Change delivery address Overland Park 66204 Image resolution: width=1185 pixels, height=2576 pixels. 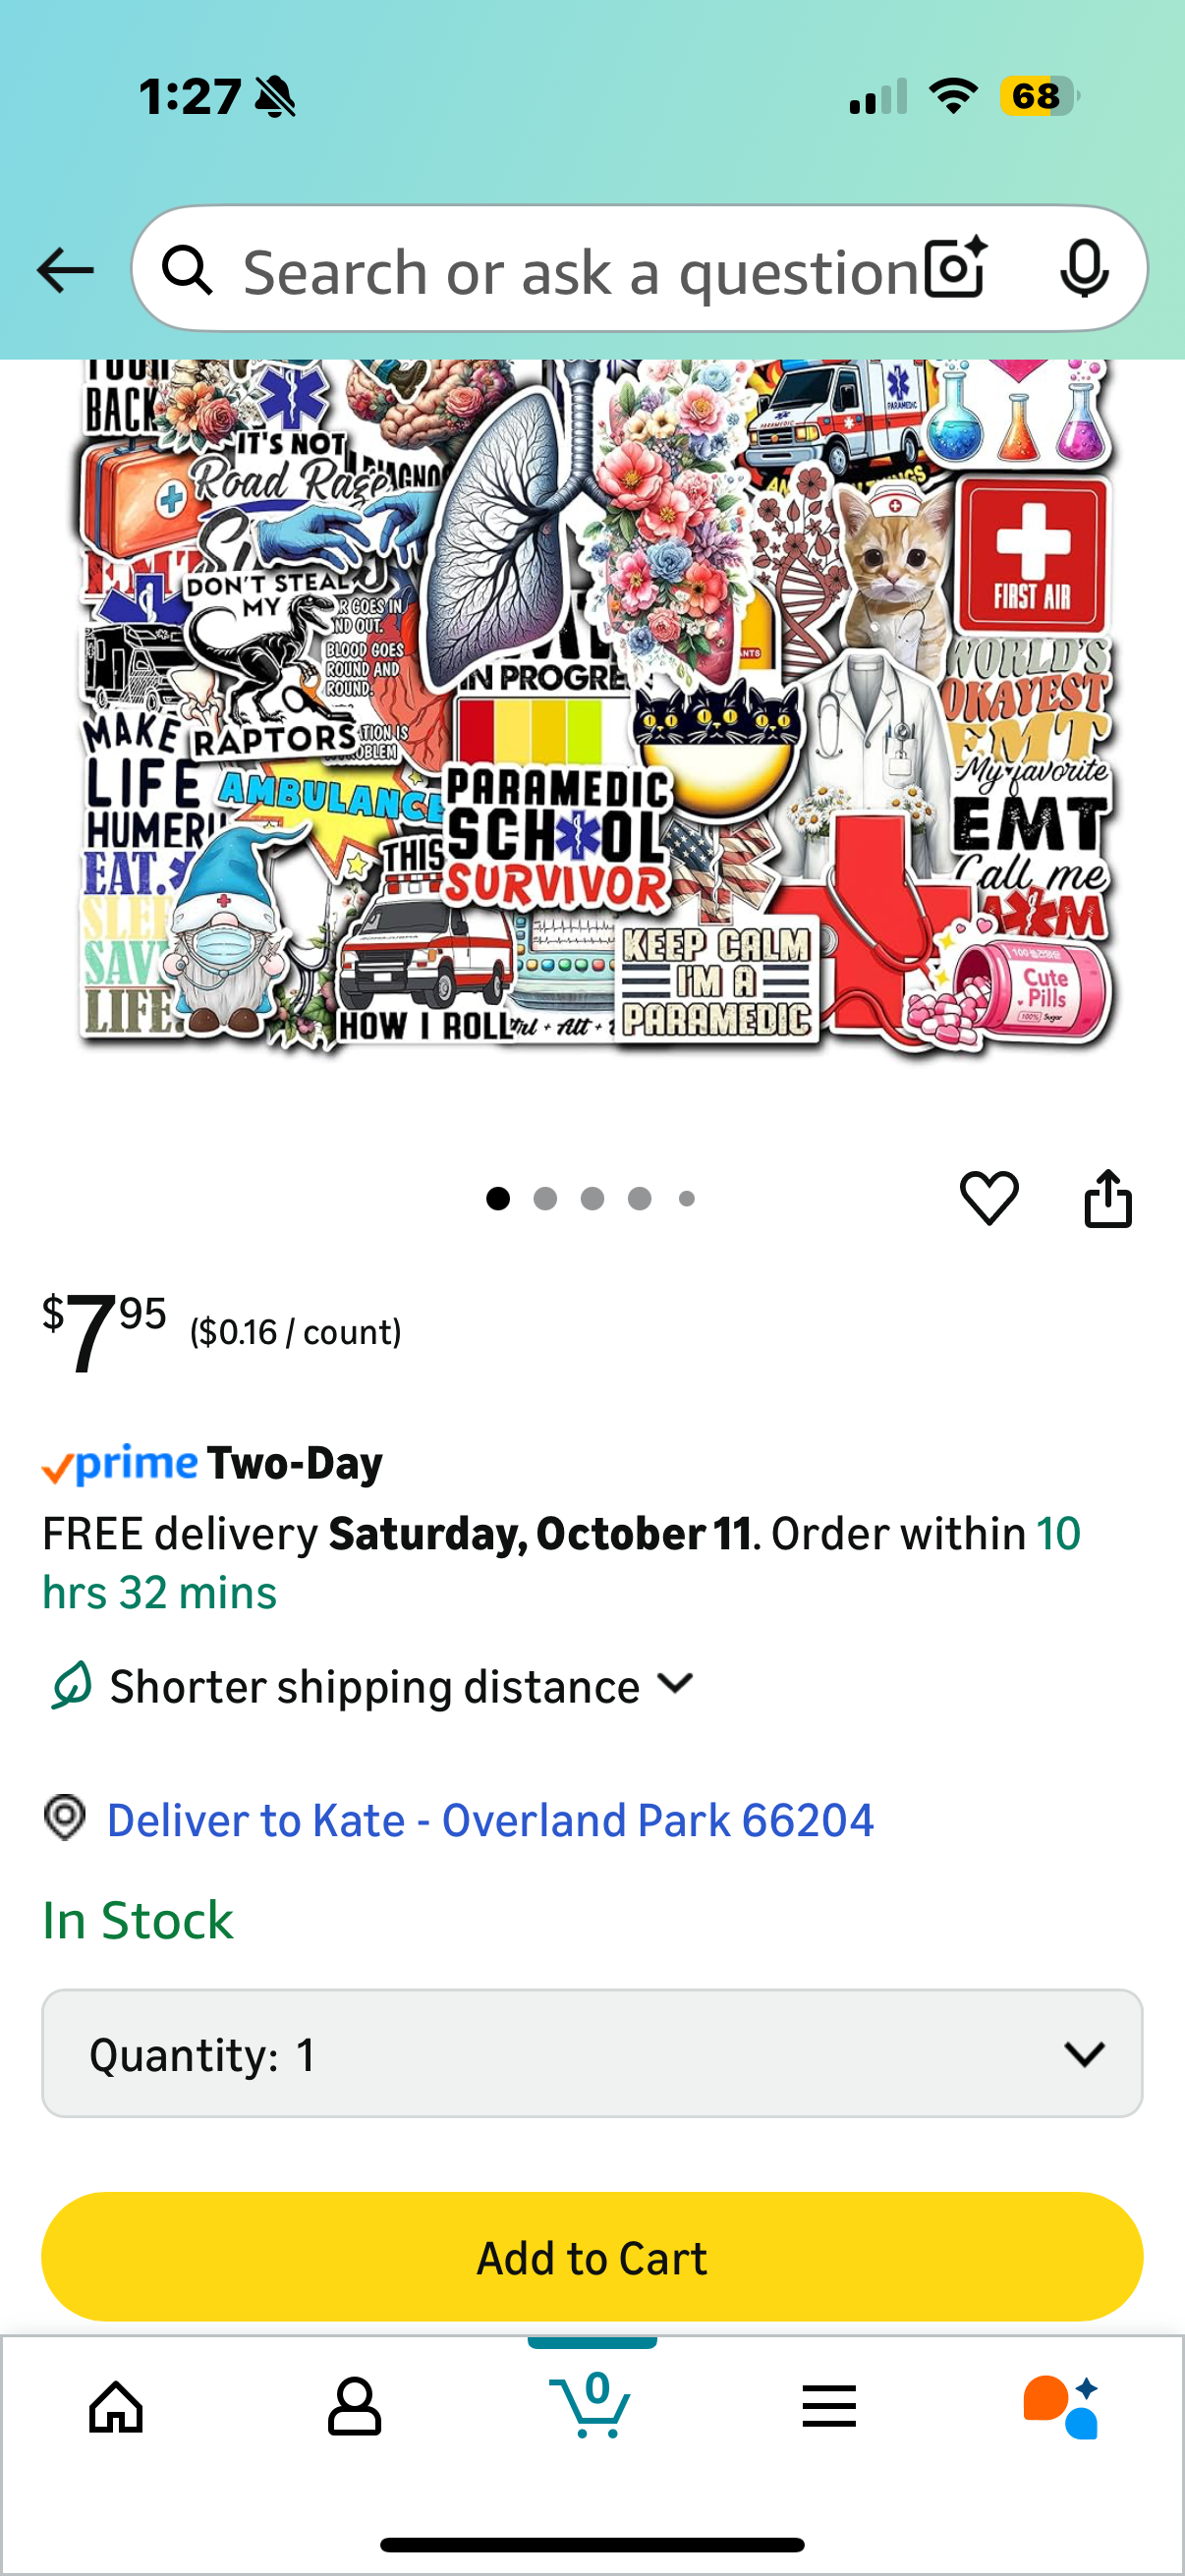coord(490,1820)
